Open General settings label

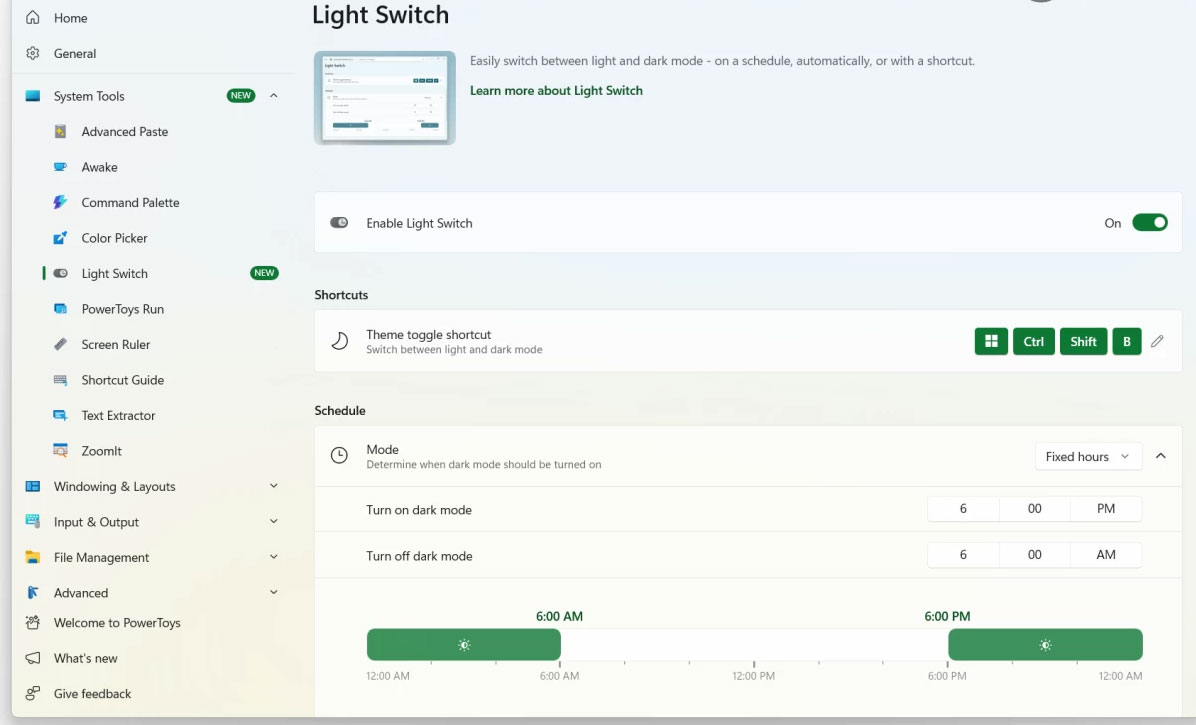(x=75, y=53)
